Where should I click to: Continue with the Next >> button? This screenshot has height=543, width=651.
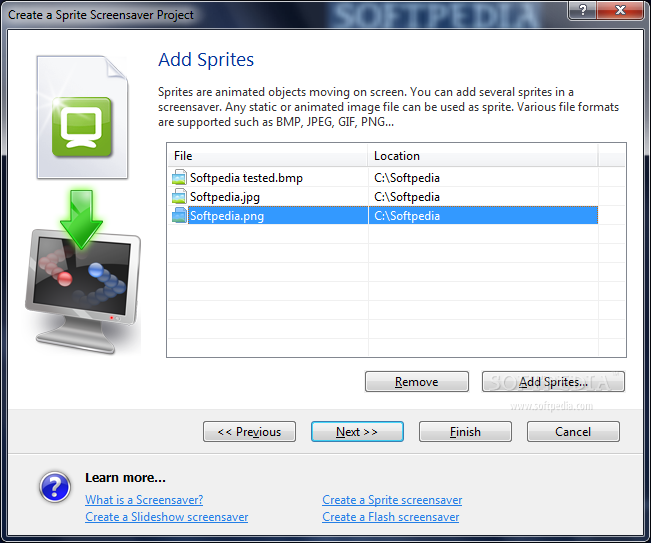357,432
